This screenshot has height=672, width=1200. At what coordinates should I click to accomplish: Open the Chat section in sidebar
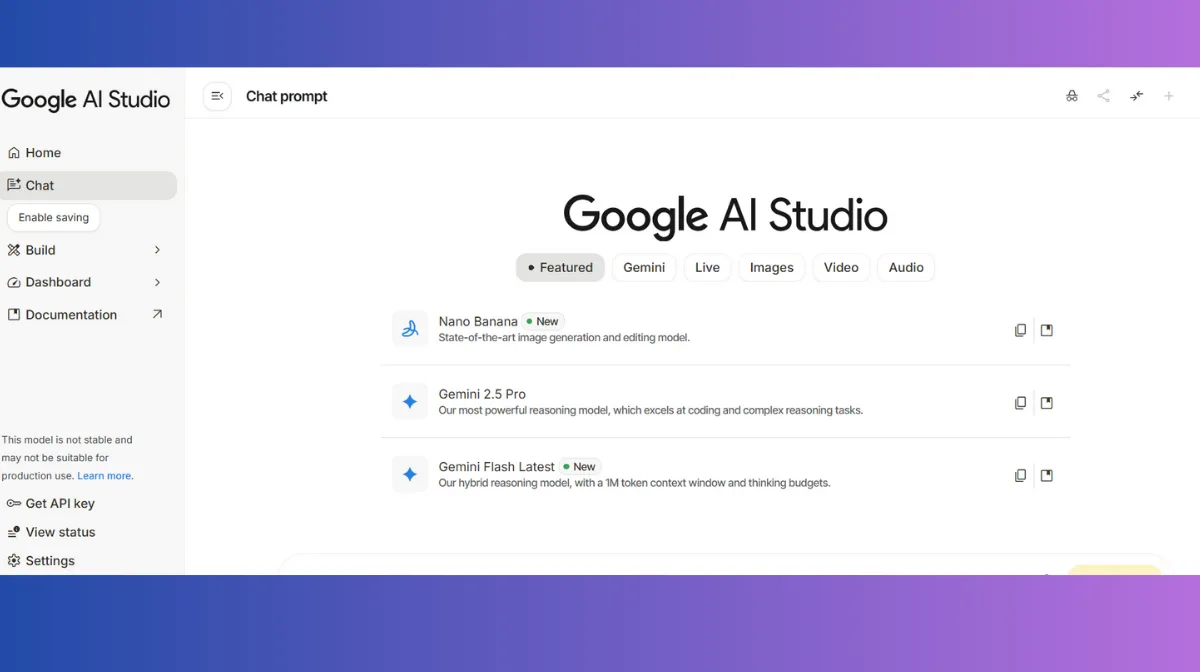tap(40, 185)
